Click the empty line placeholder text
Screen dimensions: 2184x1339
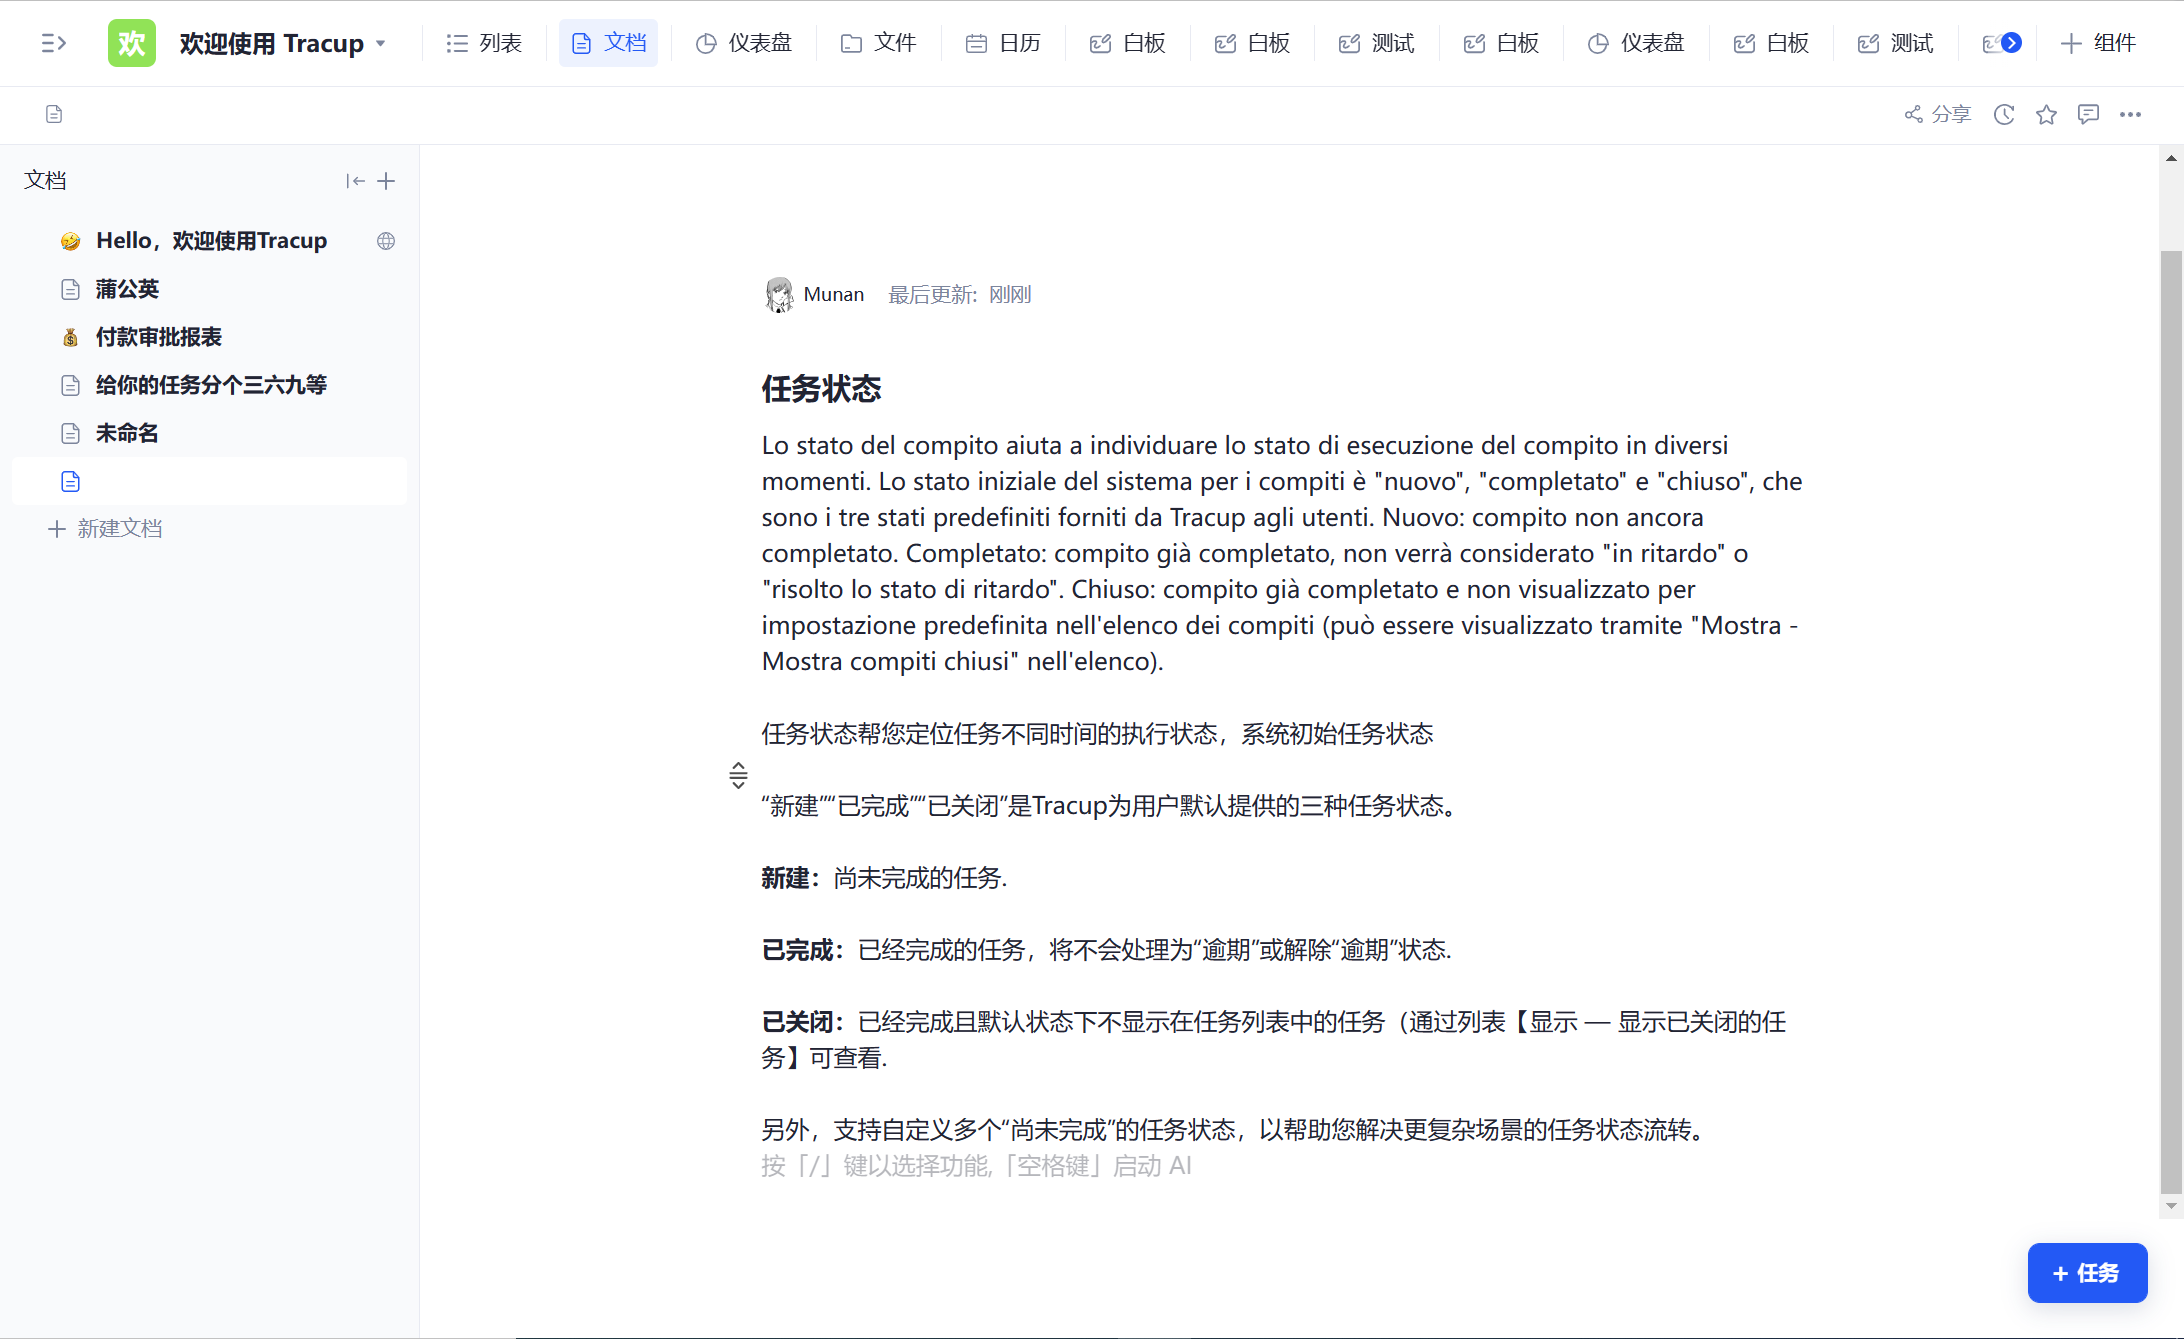[976, 1166]
